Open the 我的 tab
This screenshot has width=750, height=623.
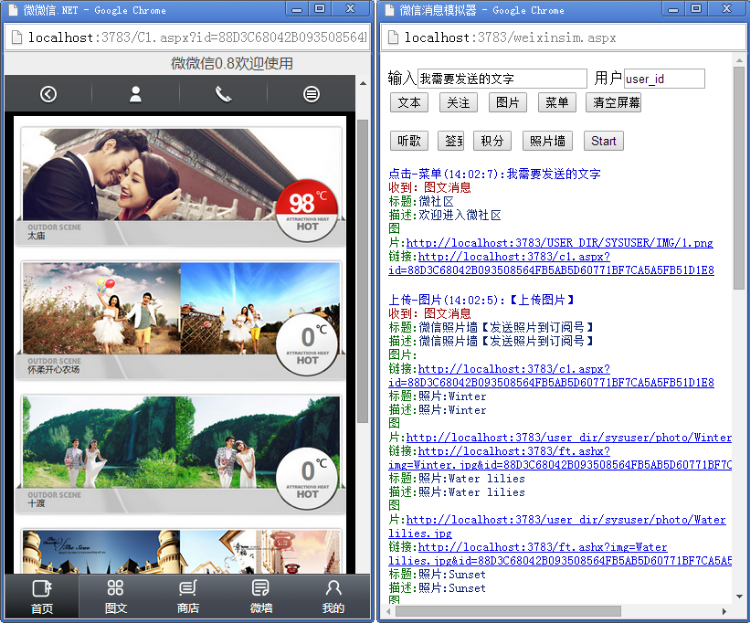tap(333, 596)
